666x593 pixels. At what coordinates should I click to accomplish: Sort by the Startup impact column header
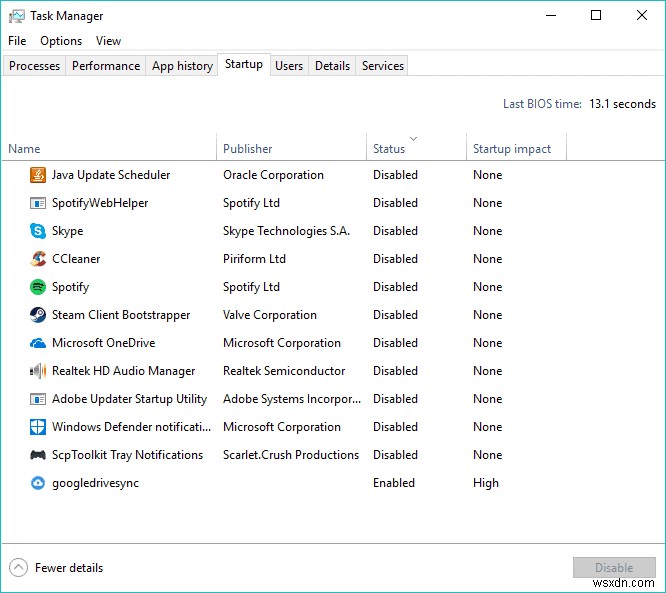point(516,147)
